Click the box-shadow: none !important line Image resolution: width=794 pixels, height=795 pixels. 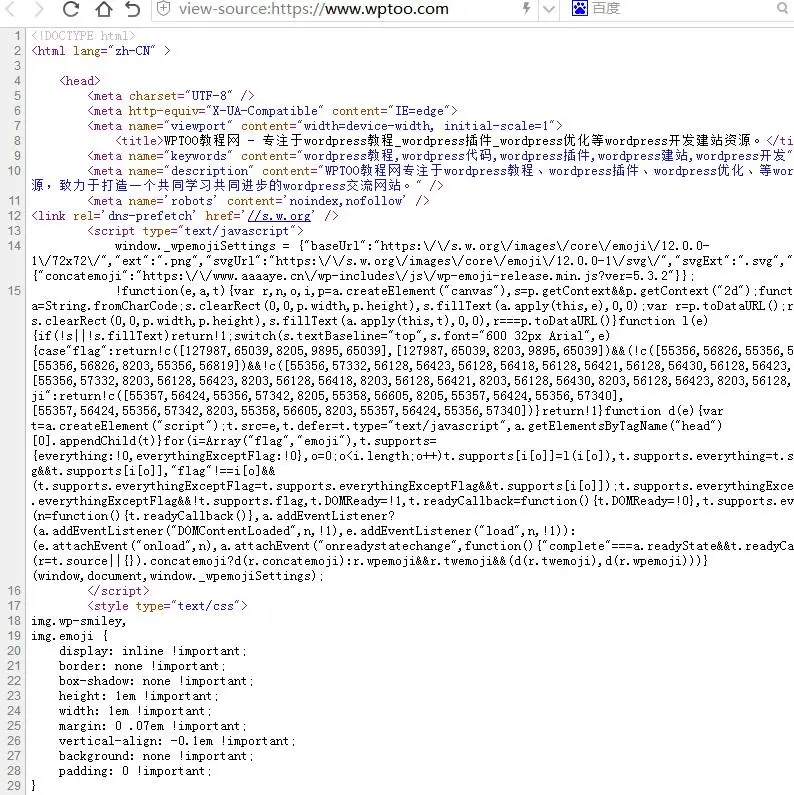pyautogui.click(x=156, y=681)
